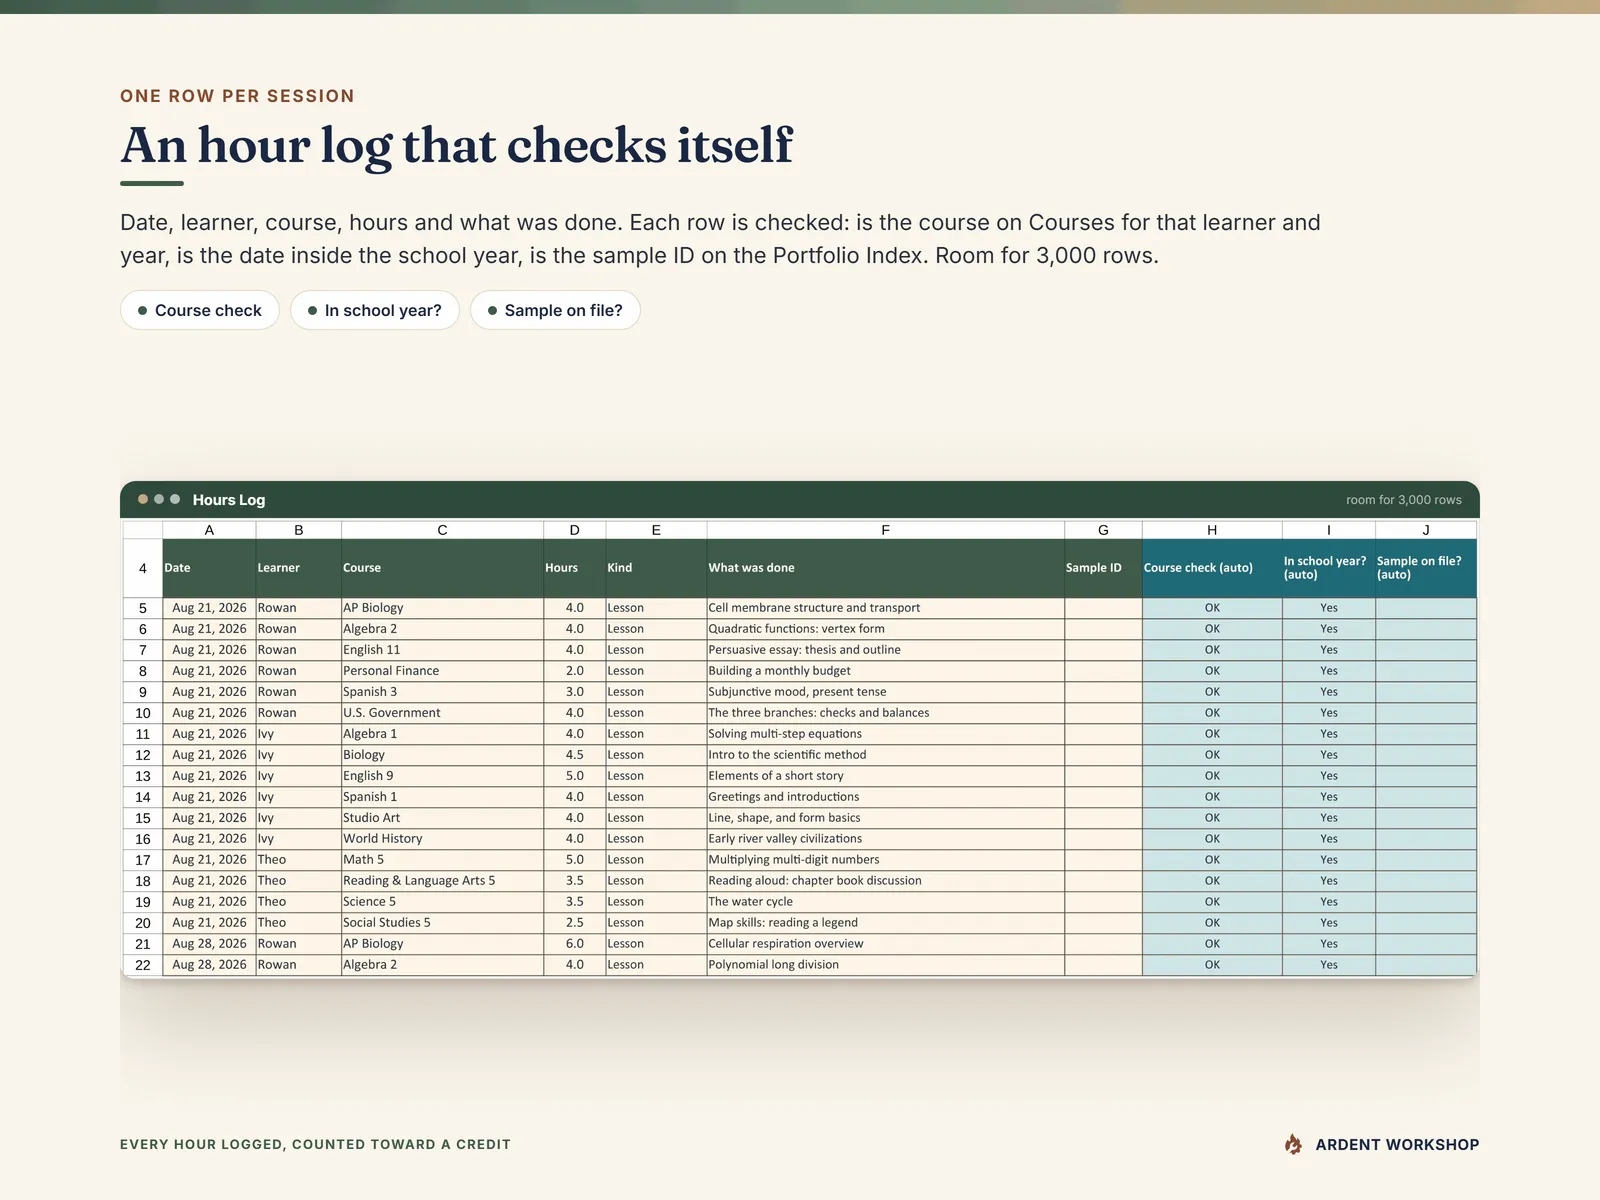
Task: Click the Learner header cell
Action: point(298,568)
